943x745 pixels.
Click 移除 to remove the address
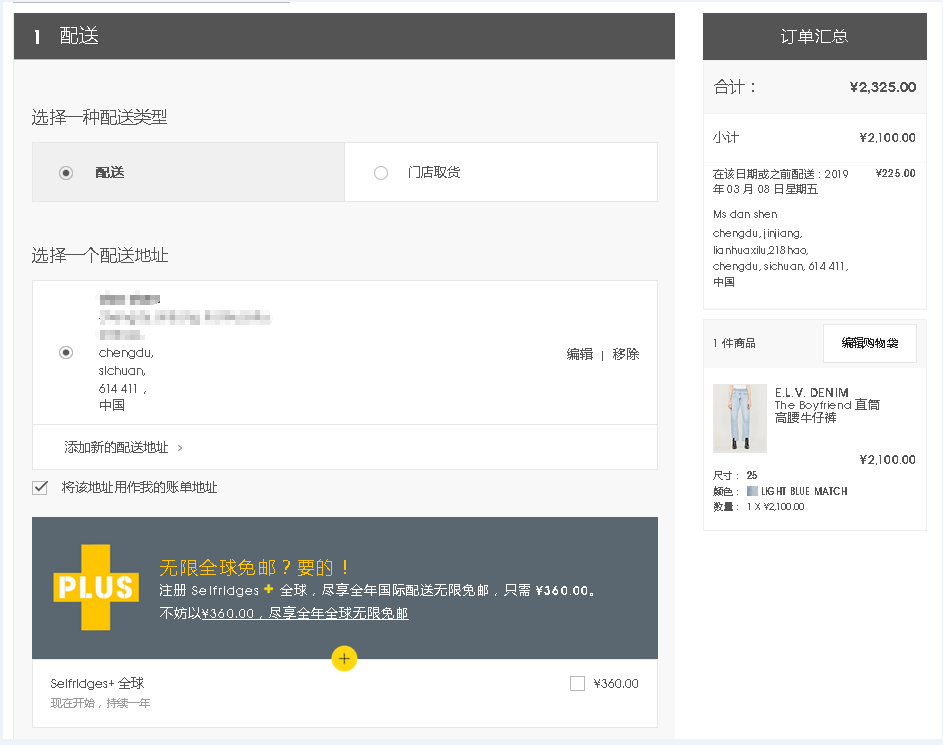pyautogui.click(x=625, y=354)
